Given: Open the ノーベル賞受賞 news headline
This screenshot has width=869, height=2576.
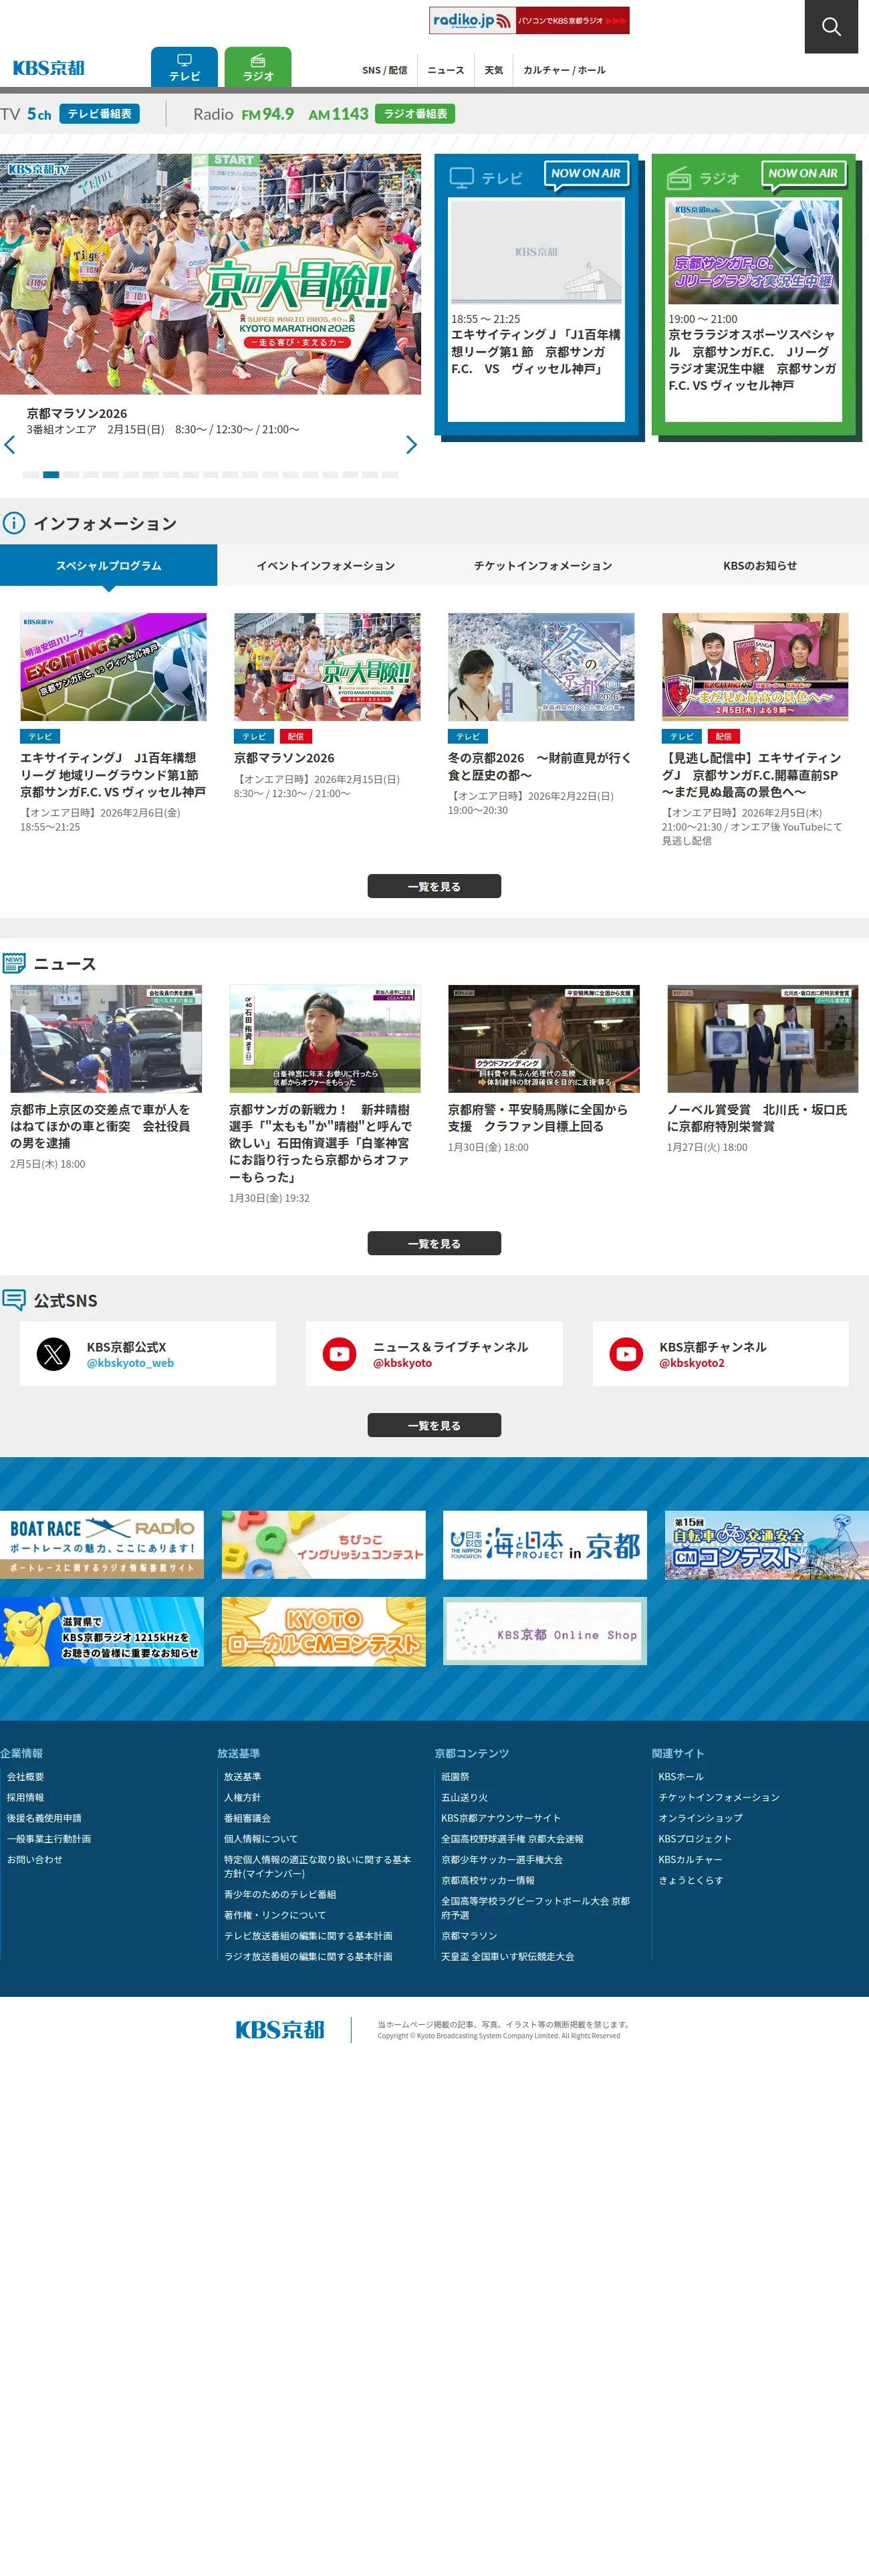Looking at the screenshot, I should (757, 1118).
